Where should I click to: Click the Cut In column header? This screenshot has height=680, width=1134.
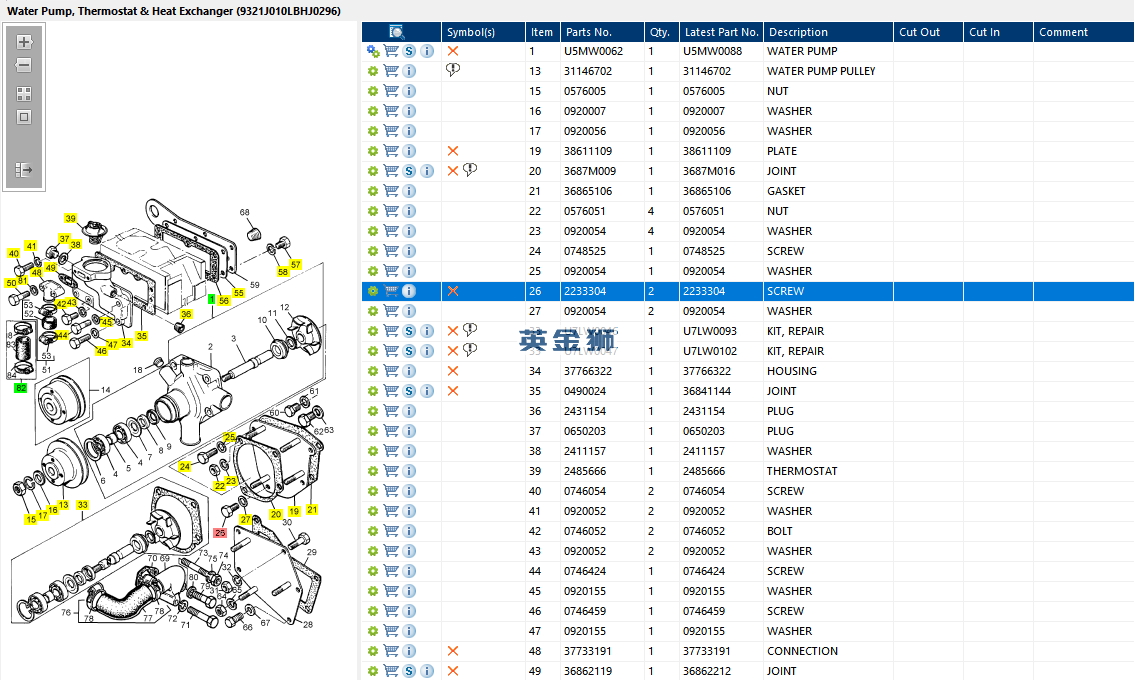984,32
